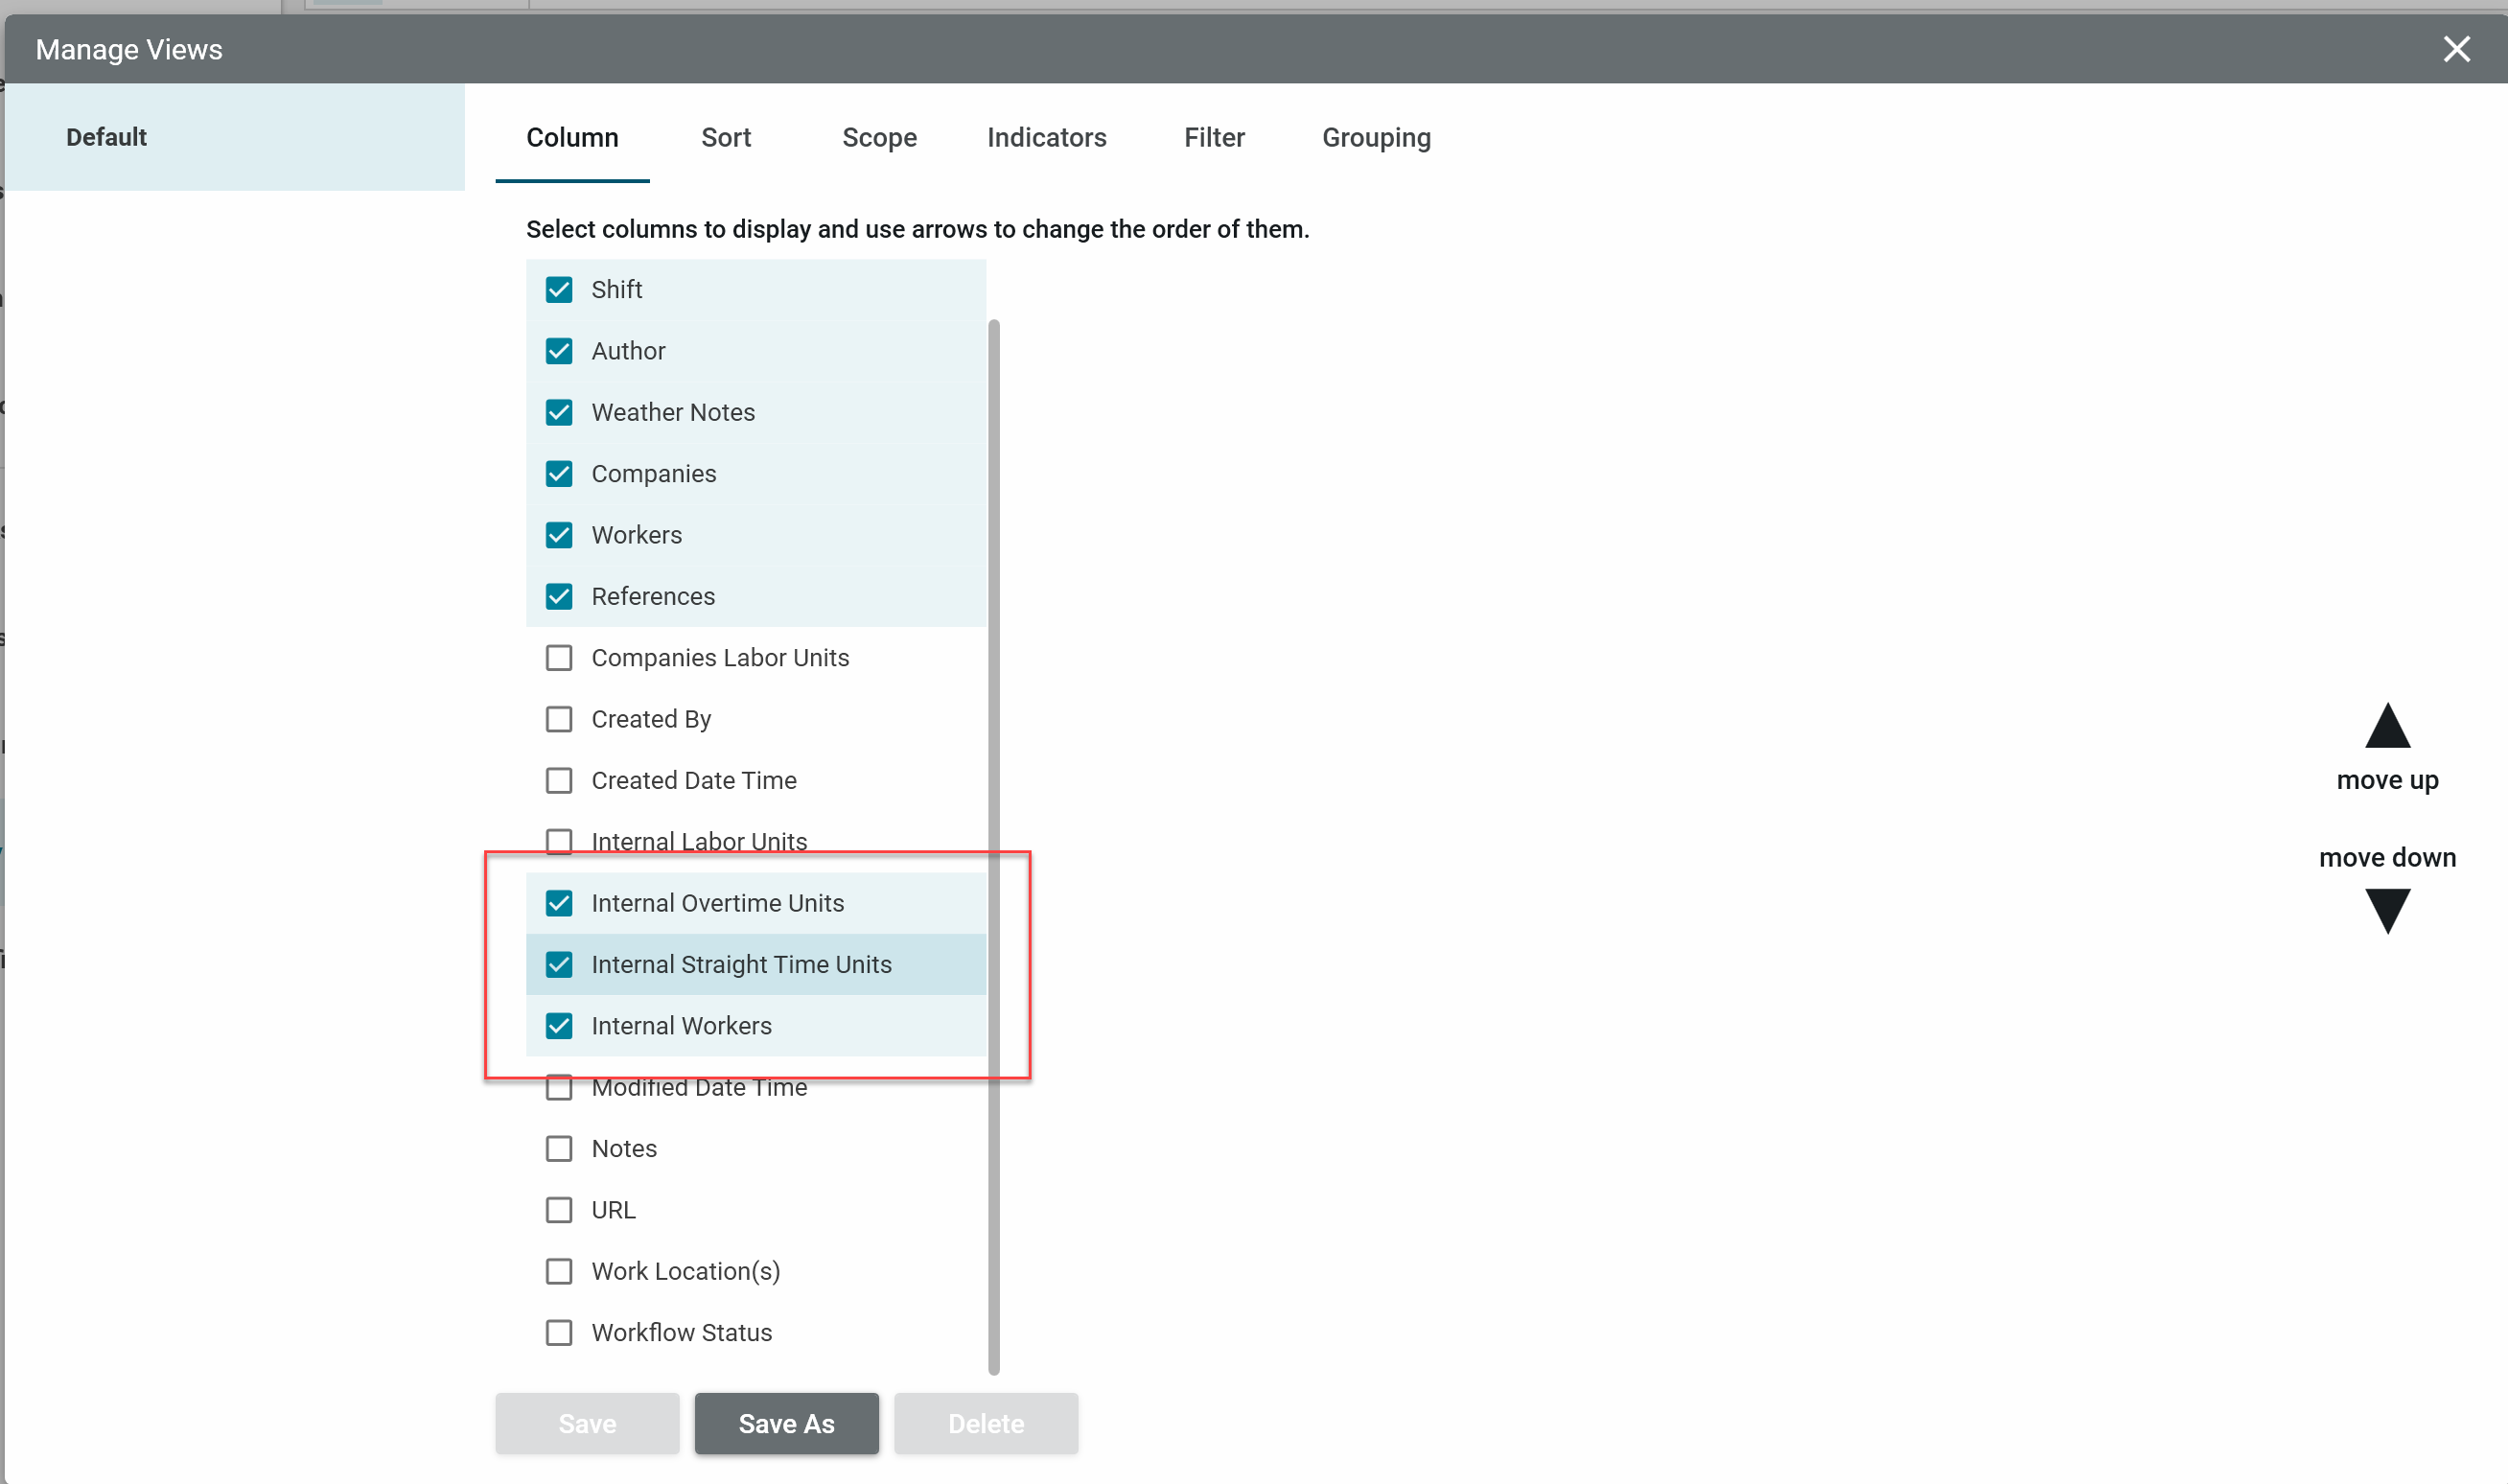Switch to the Grouping tab
Viewport: 2508px width, 1484px height.
(x=1376, y=137)
